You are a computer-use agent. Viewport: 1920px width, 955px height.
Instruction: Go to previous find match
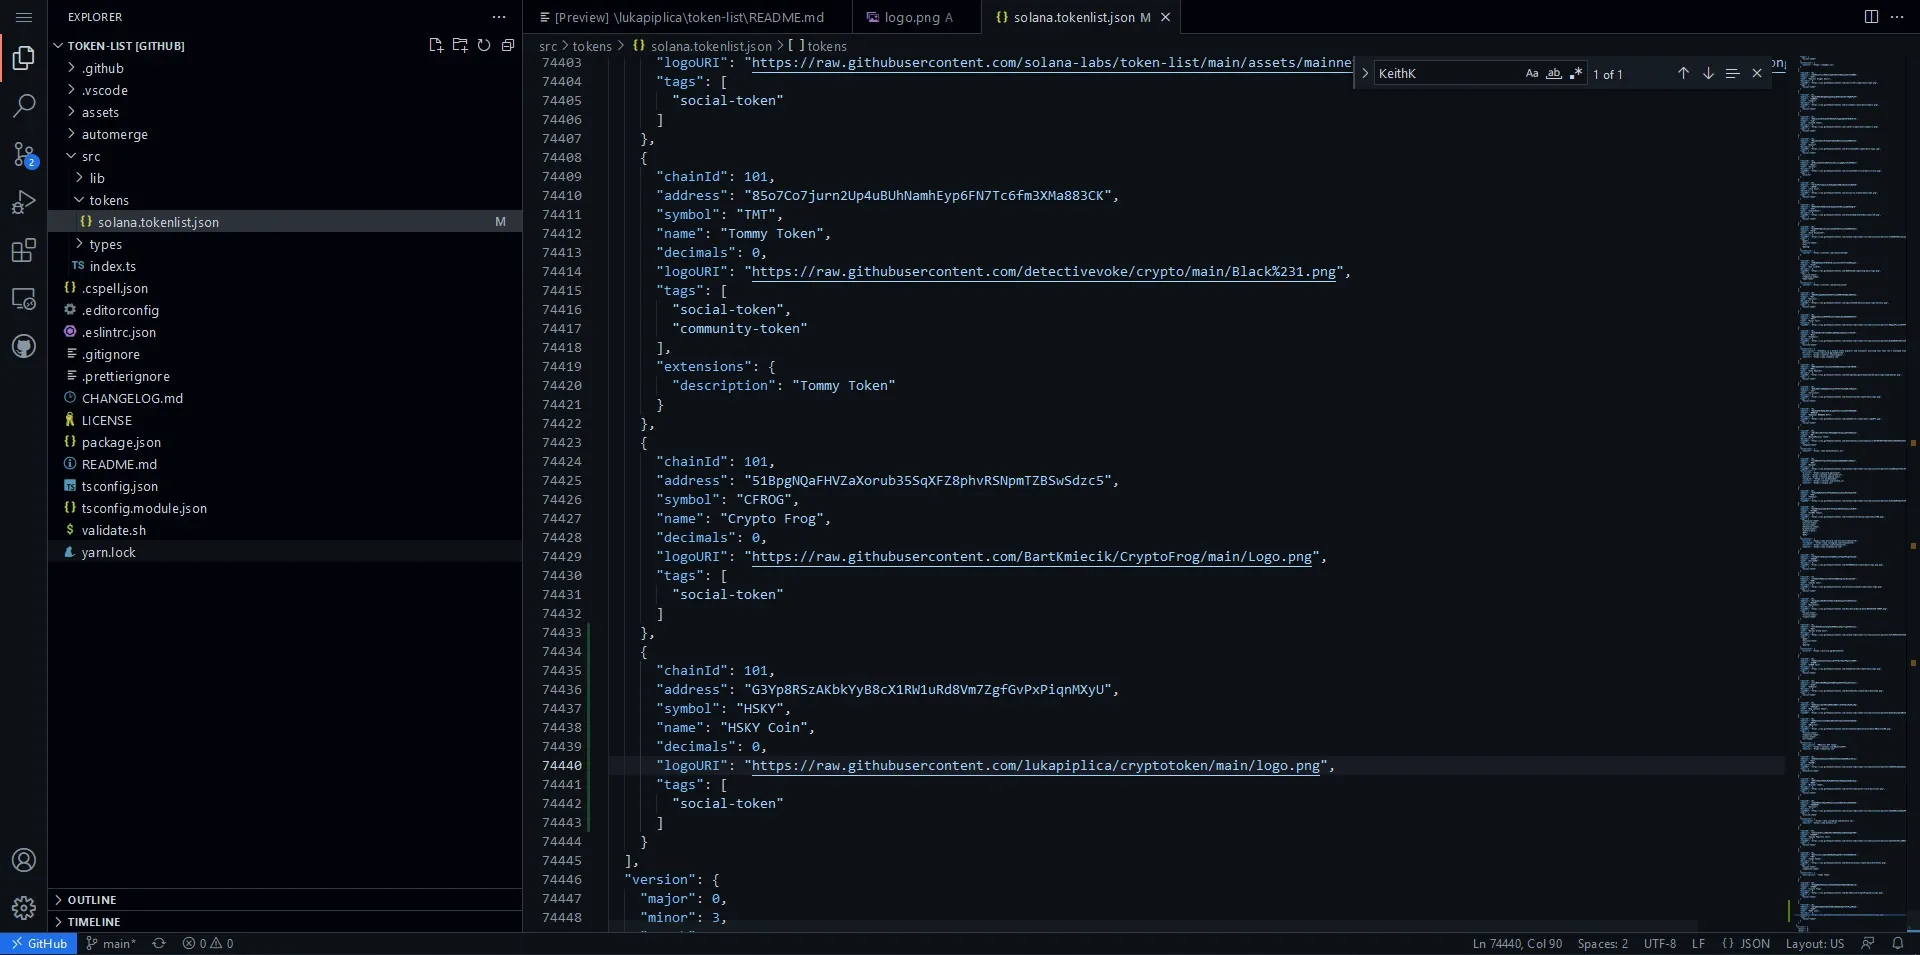coord(1683,73)
